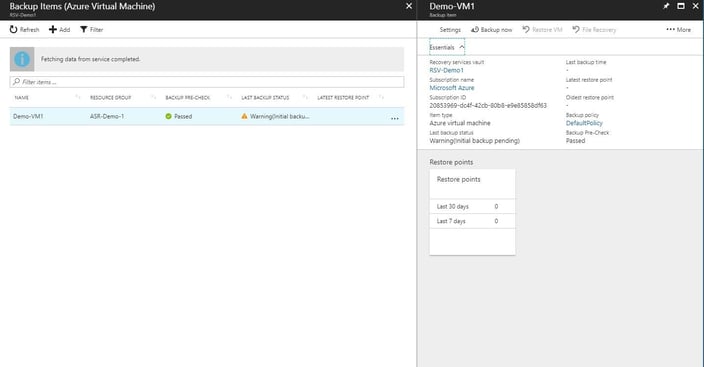The image size is (704, 367).
Task: Select the Demo-VM1 row name
Action: click(x=28, y=116)
